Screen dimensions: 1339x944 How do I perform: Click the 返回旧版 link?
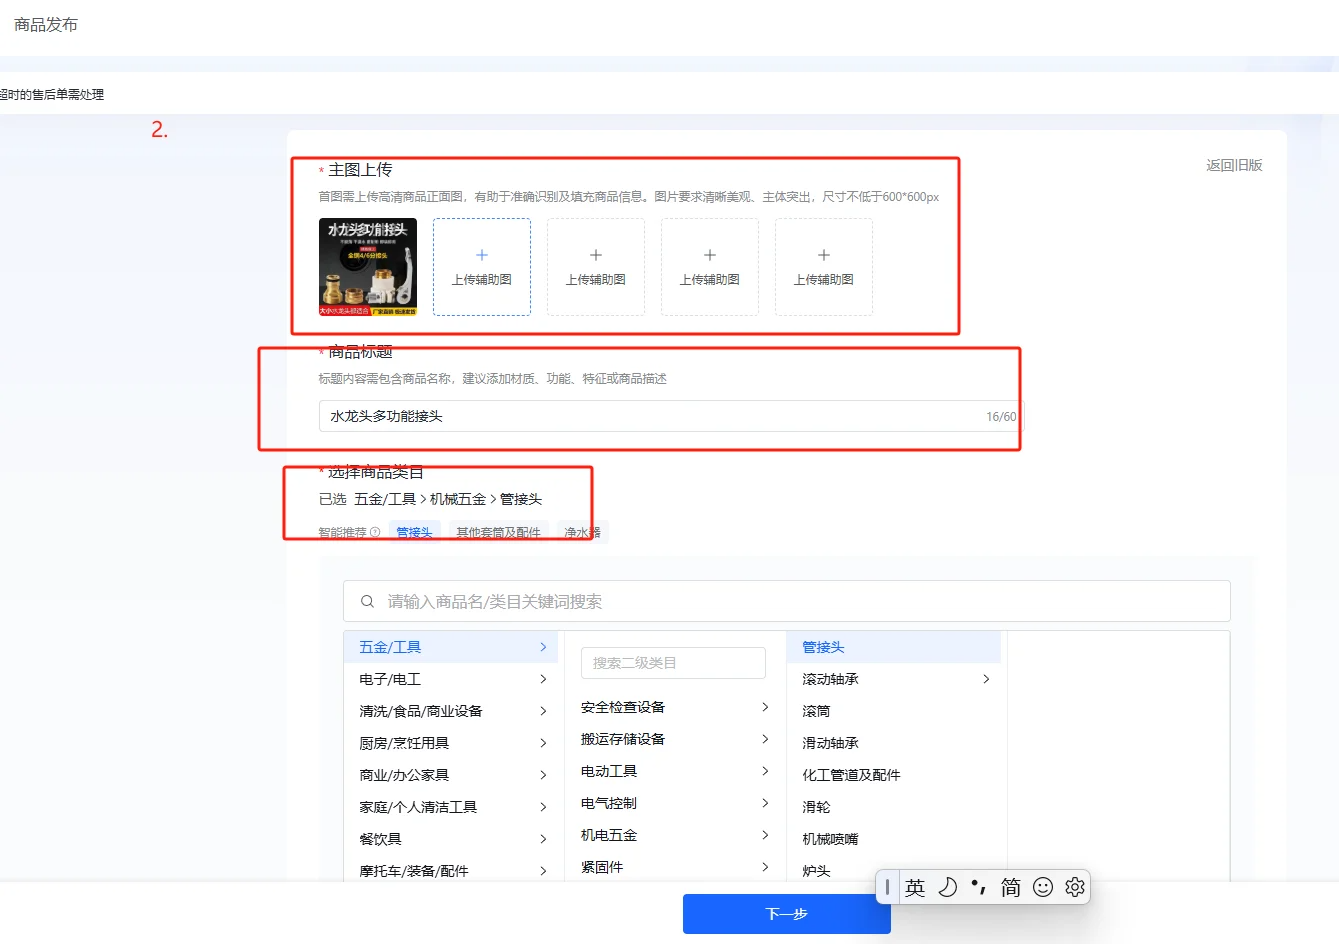1234,165
